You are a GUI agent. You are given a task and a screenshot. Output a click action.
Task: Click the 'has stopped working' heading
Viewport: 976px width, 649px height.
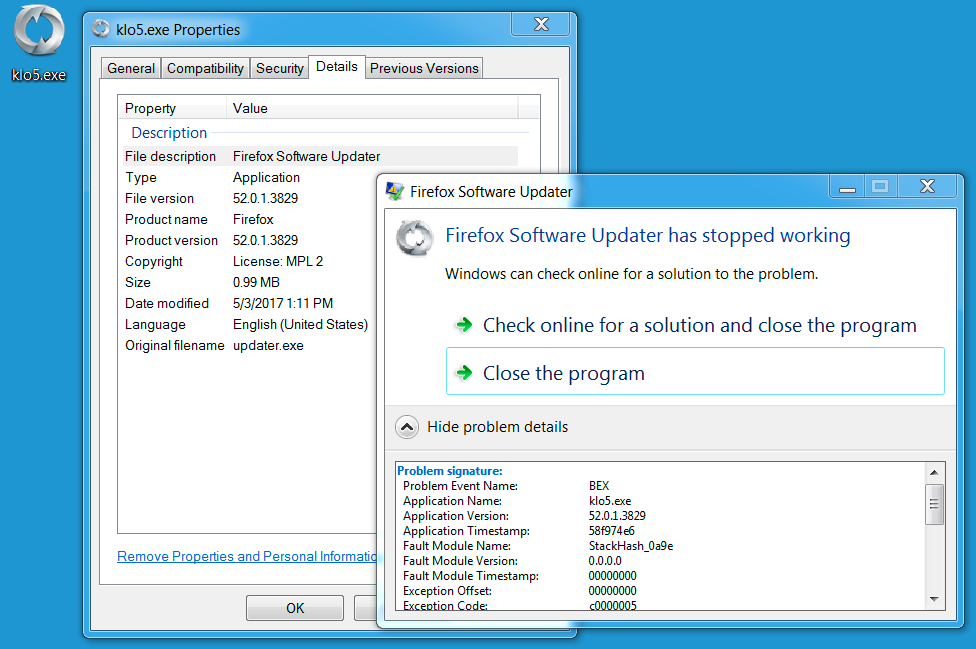pyautogui.click(x=647, y=235)
